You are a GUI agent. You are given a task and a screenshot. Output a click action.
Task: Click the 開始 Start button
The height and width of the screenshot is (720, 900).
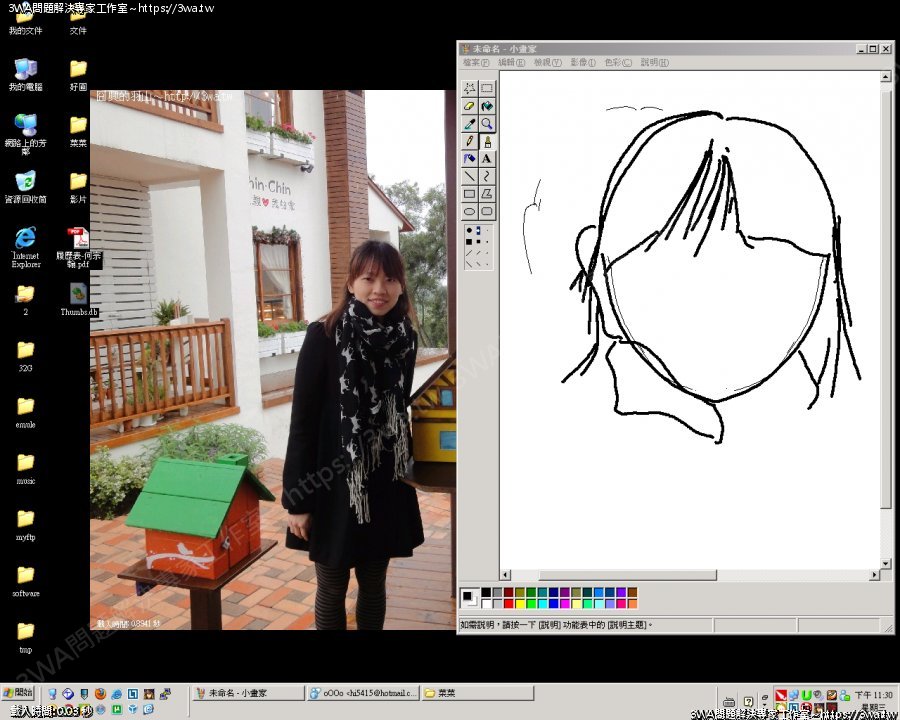18,693
